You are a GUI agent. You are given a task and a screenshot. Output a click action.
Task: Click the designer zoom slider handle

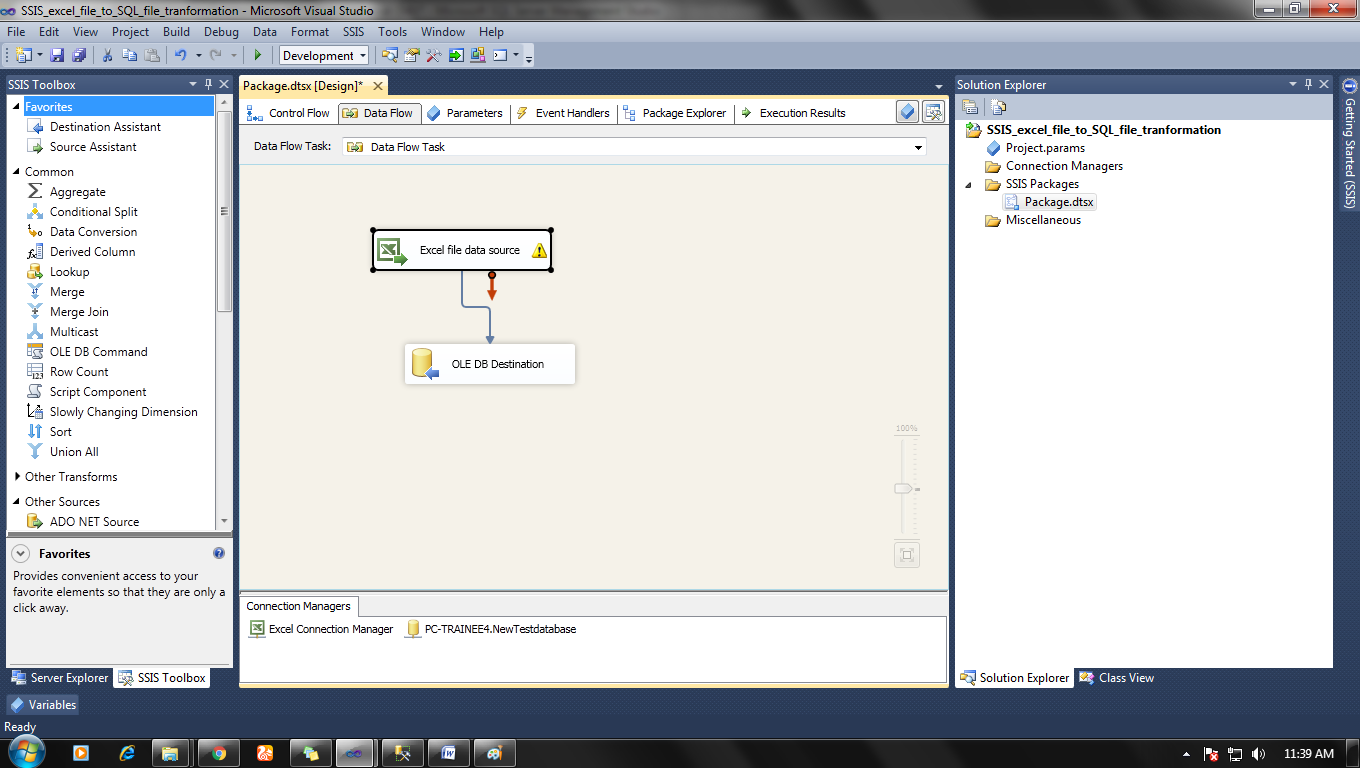pos(905,488)
